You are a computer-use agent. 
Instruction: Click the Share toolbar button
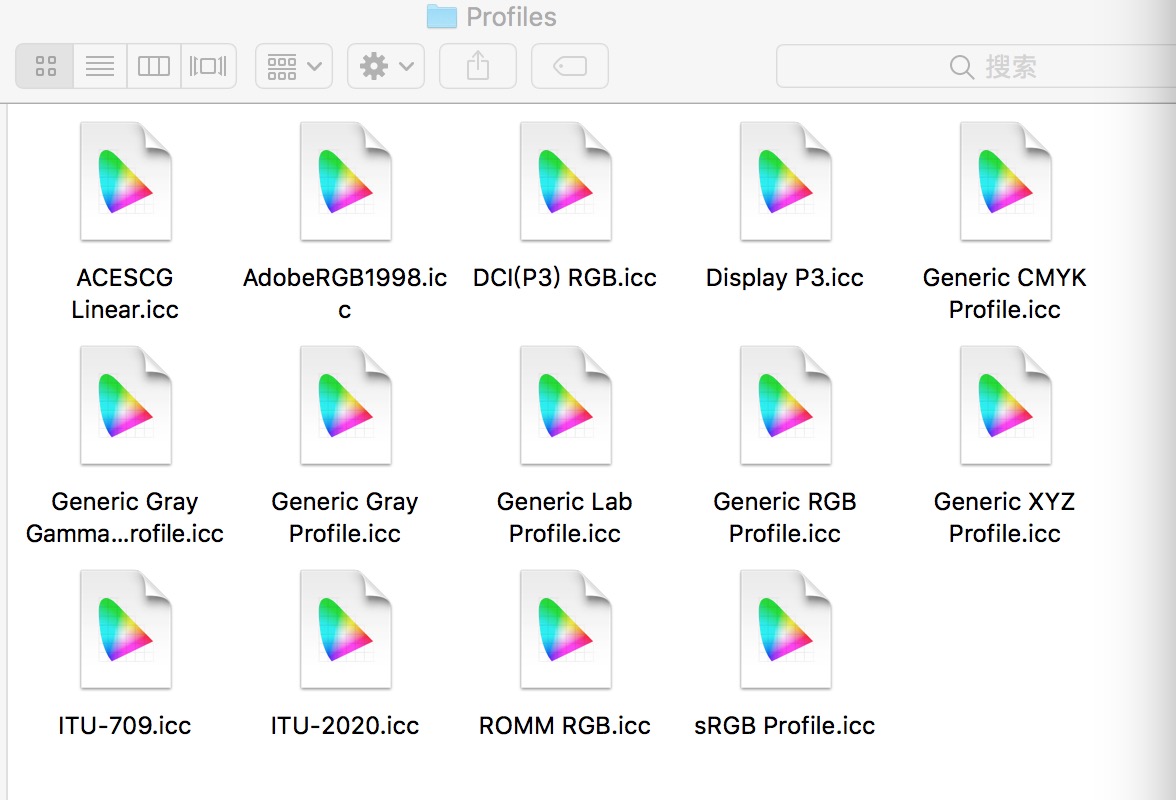478,67
